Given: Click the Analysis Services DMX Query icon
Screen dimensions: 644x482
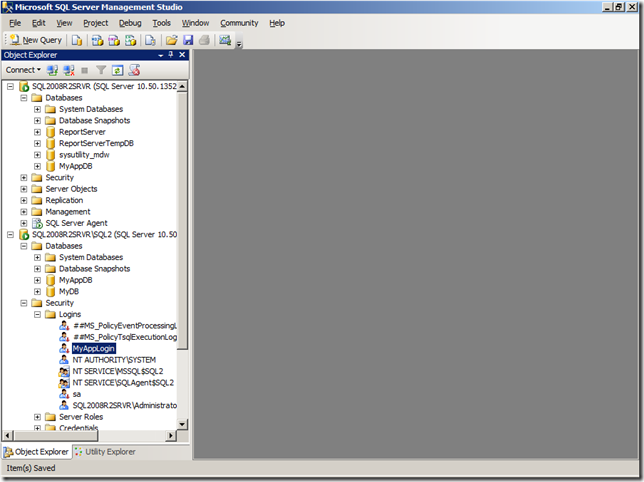Looking at the screenshot, I should coord(114,40).
